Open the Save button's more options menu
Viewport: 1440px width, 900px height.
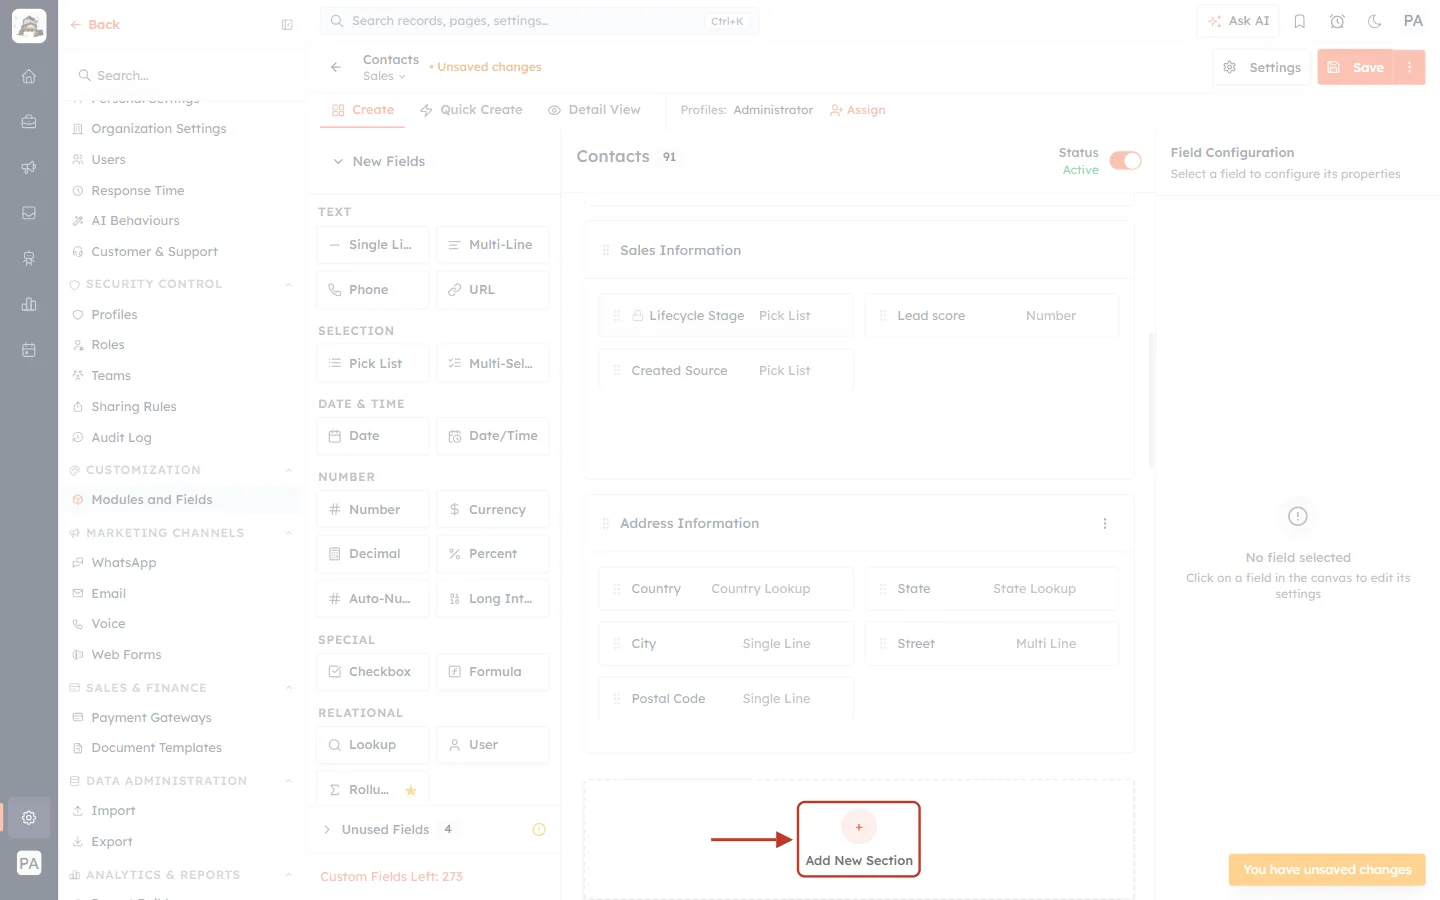point(1409,67)
